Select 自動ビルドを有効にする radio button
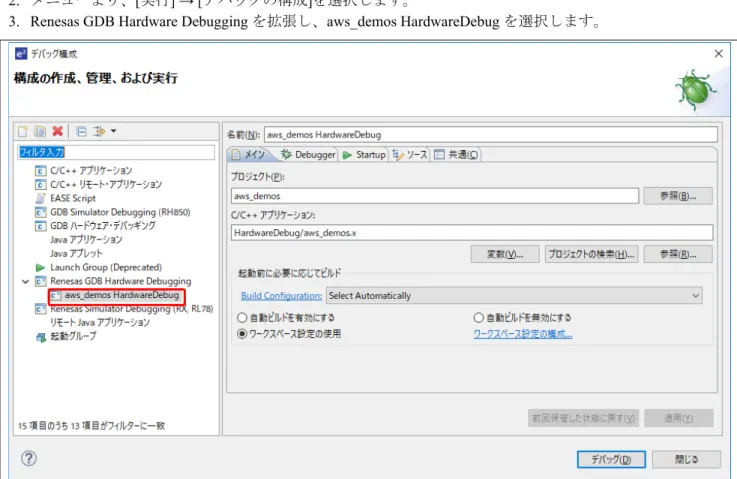737x479 pixels. (242, 318)
